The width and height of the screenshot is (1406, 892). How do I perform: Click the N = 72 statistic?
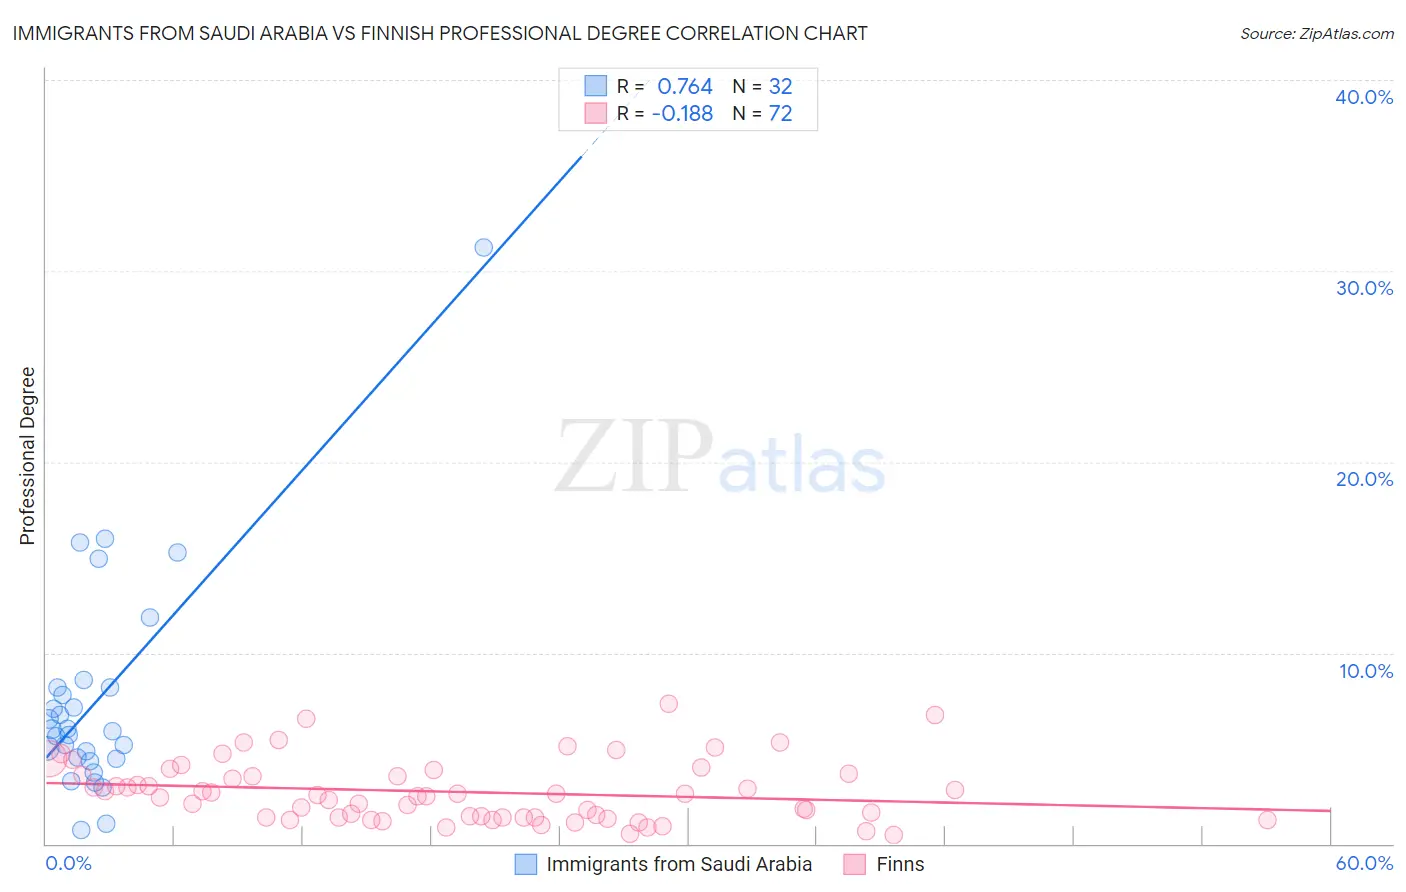(x=762, y=113)
